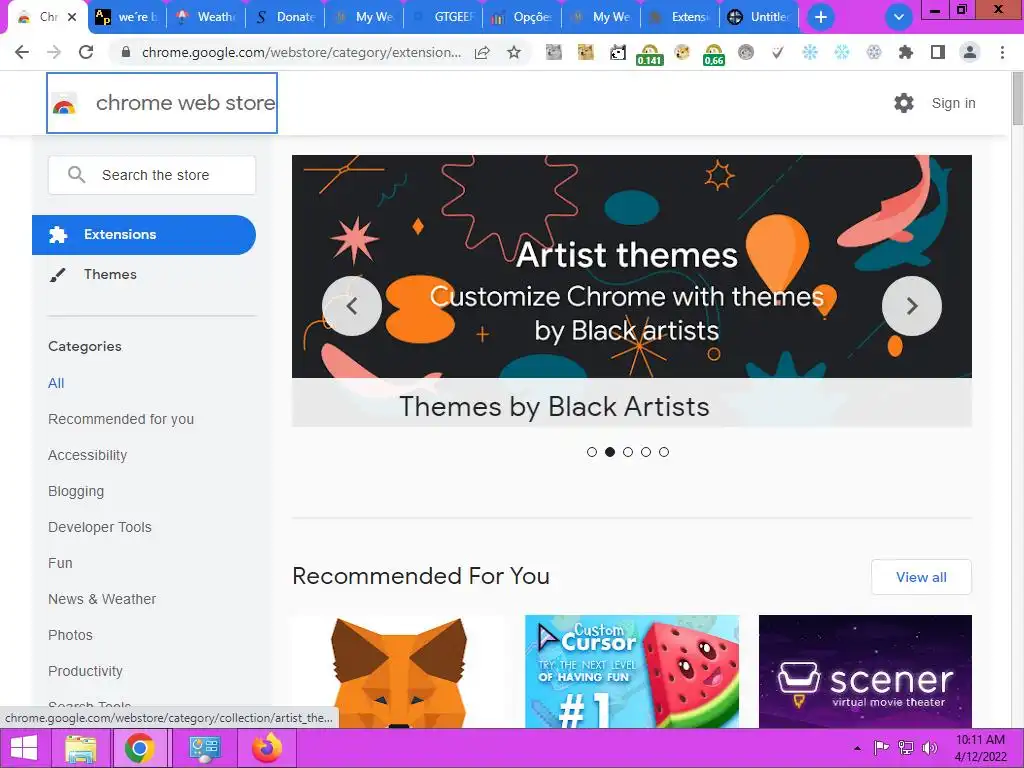The width and height of the screenshot is (1024, 768).
Task: Open the tab search dropdown arrow
Action: coord(899,17)
